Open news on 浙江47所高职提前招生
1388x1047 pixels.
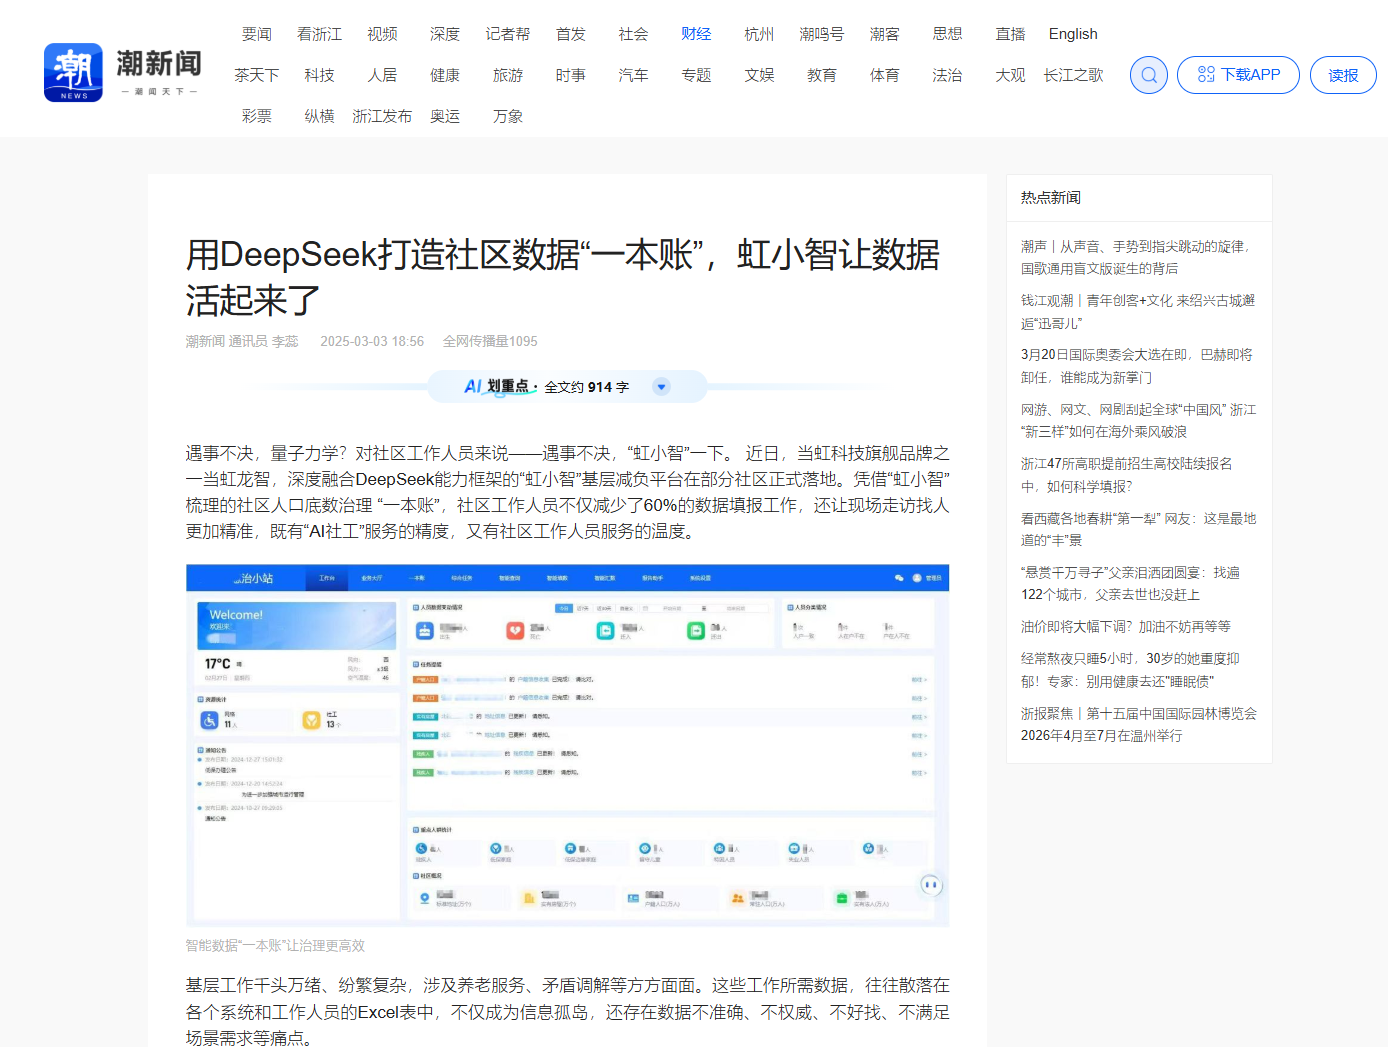click(x=1126, y=475)
